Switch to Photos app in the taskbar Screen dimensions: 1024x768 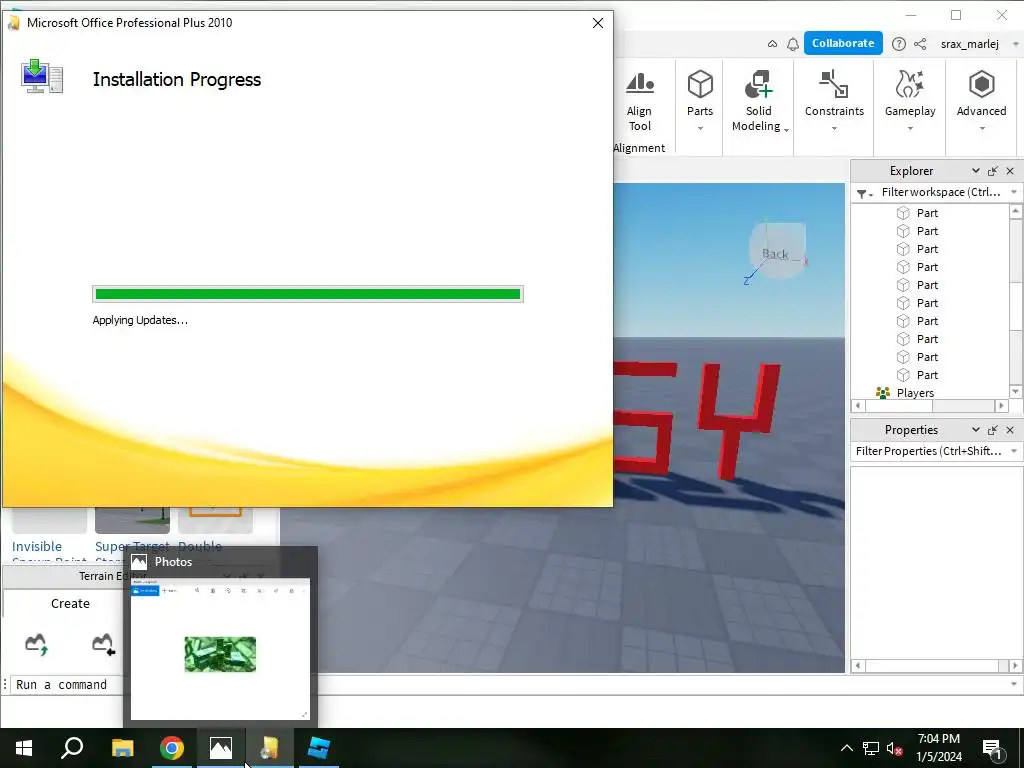click(221, 748)
